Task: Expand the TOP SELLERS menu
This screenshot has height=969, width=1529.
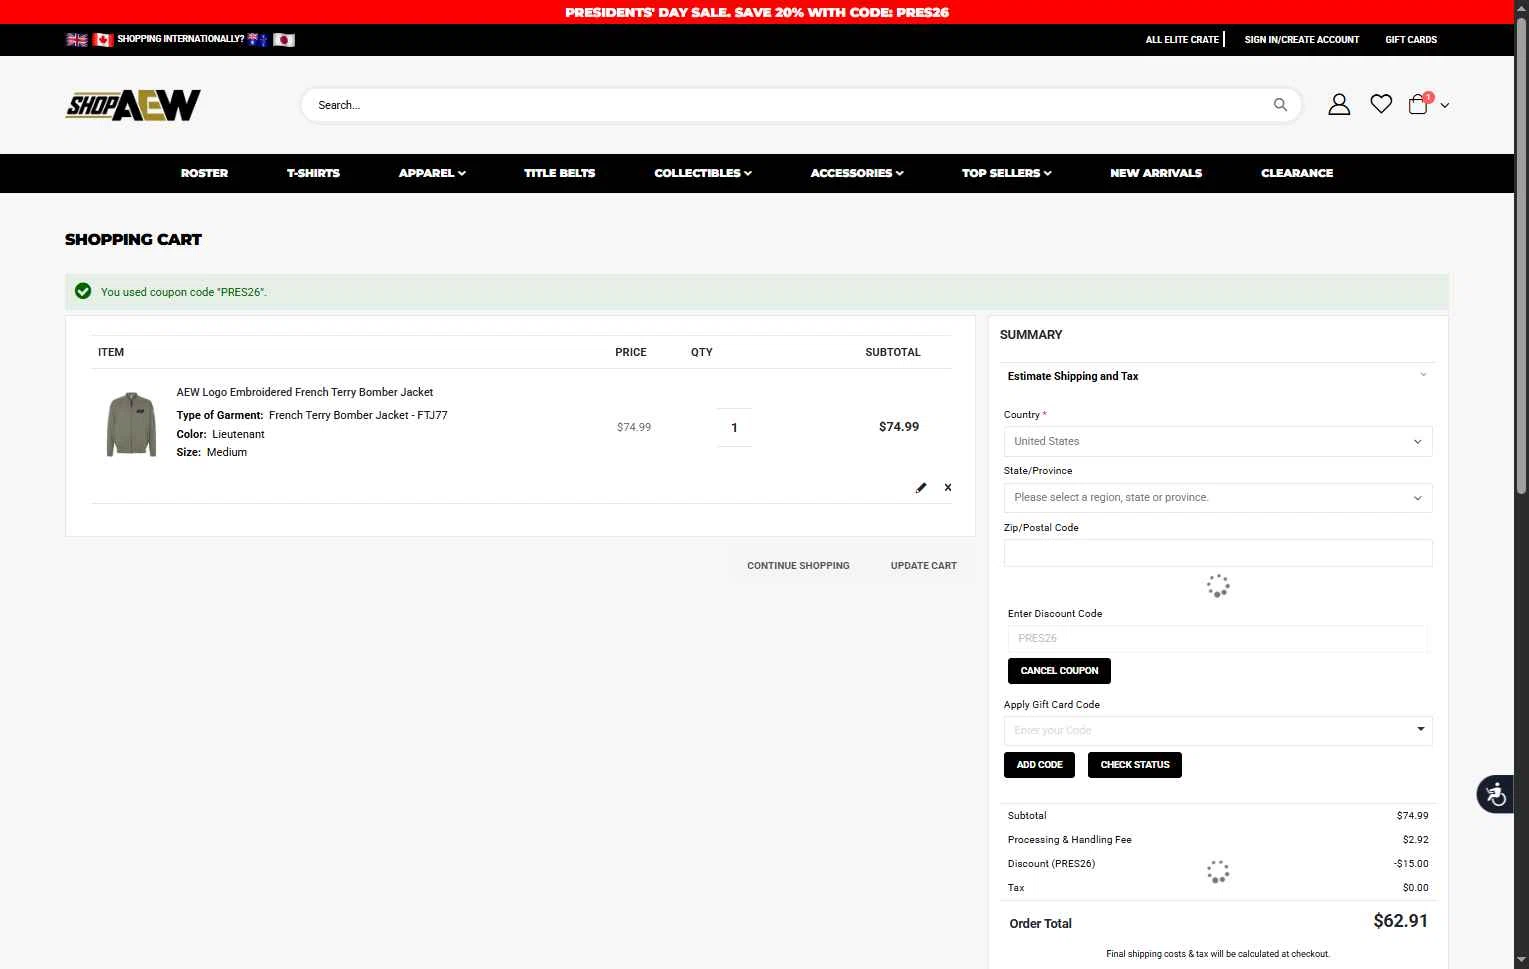Action: (x=1006, y=173)
